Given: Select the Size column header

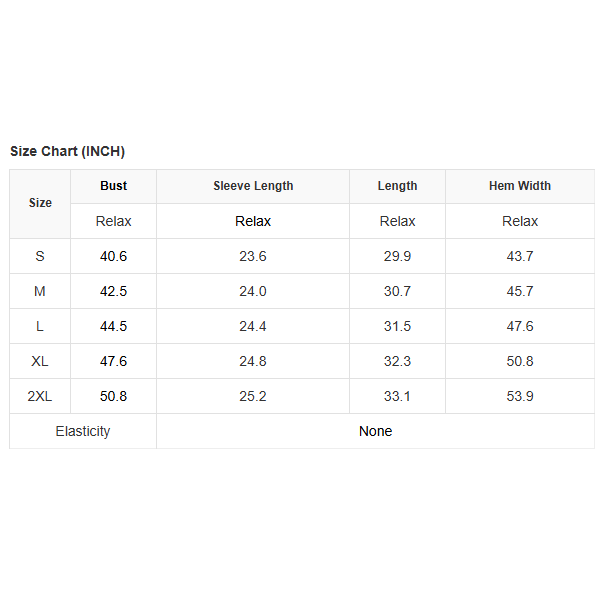Looking at the screenshot, I should coord(40,203).
